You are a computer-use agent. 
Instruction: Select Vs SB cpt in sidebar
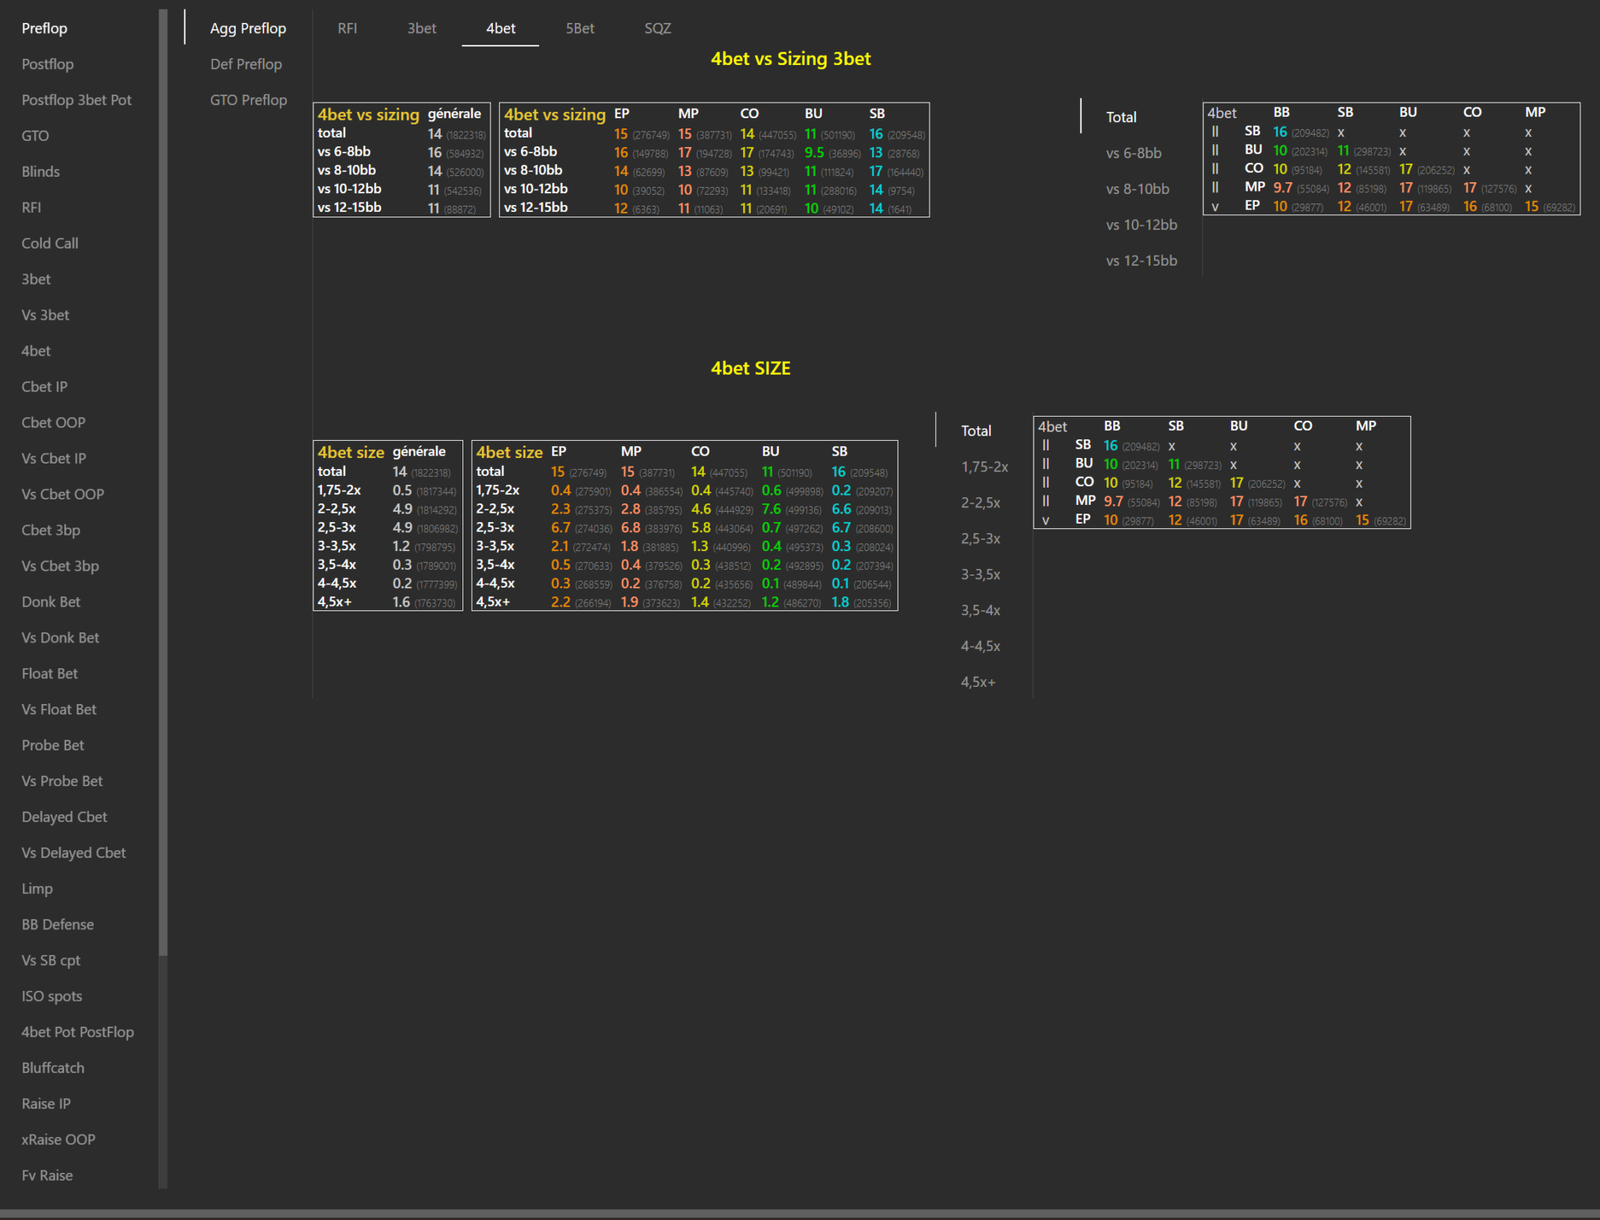51,961
